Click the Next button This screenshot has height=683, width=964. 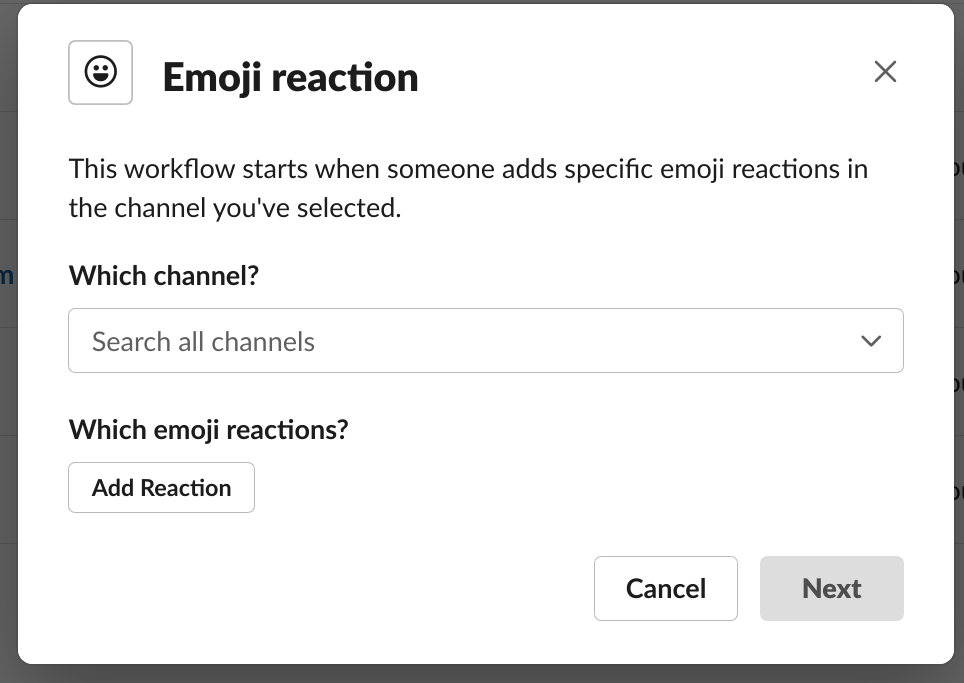831,588
